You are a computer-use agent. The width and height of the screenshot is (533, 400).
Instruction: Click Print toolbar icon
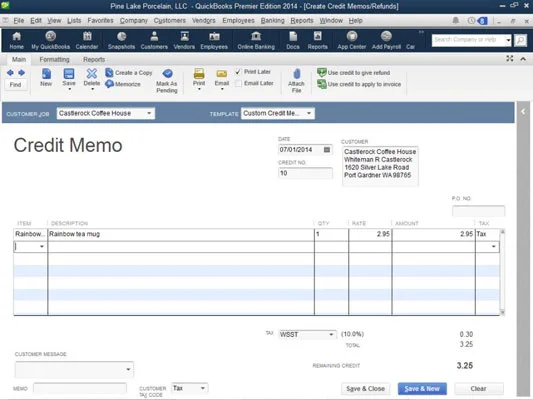[x=199, y=79]
